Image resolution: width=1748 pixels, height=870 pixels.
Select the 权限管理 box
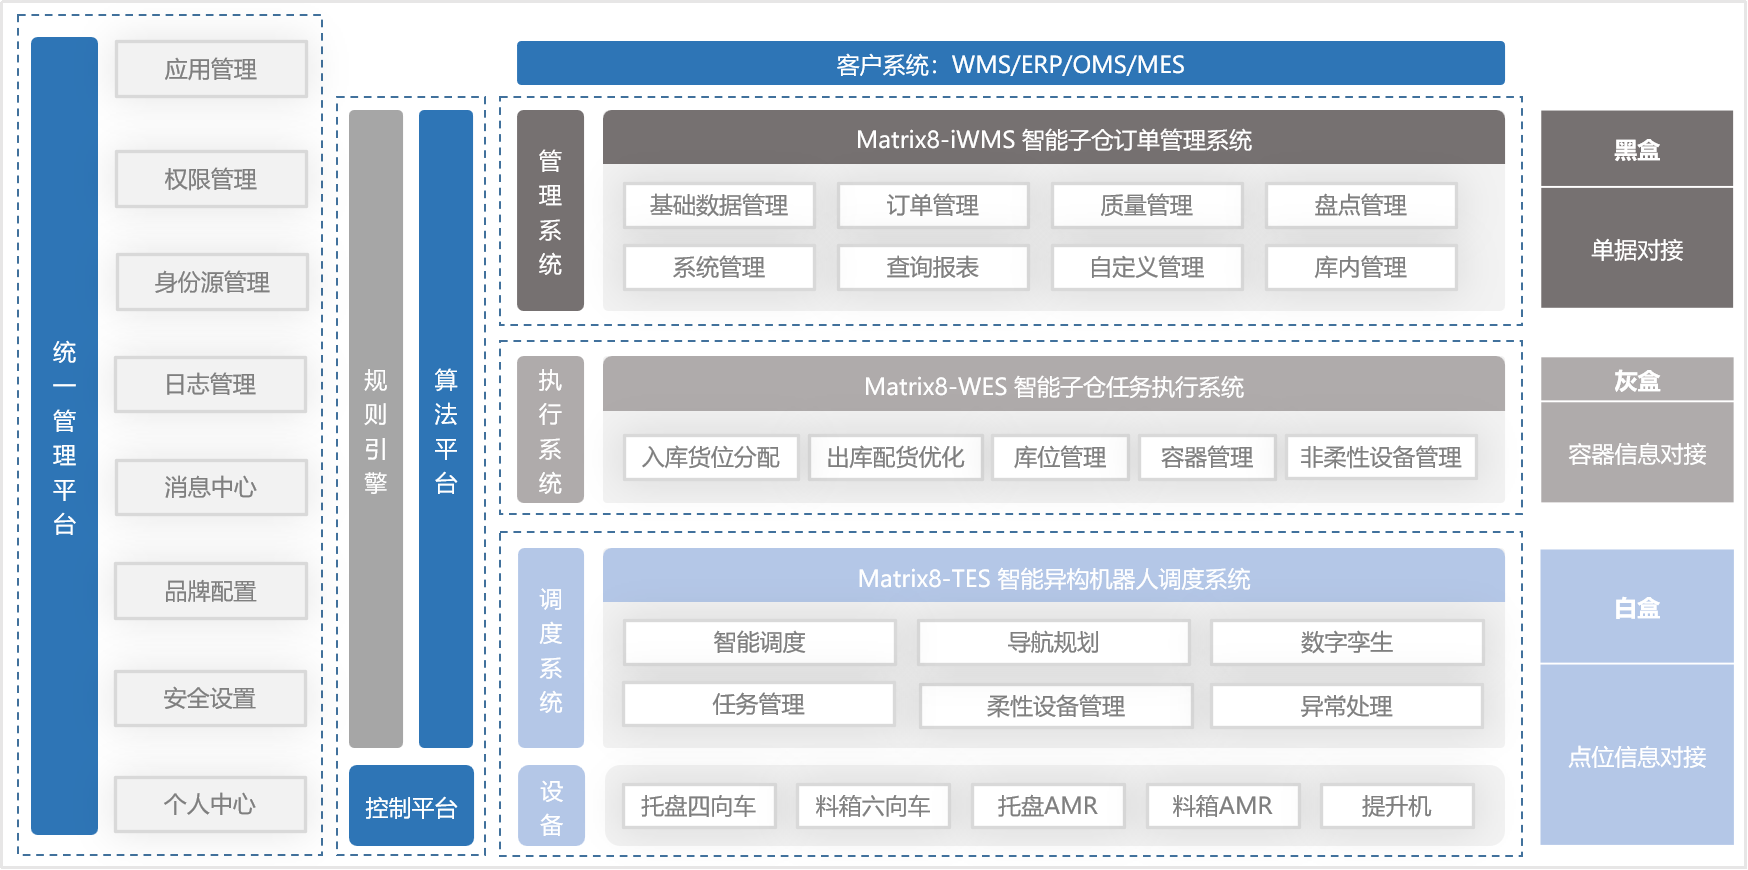tap(211, 179)
